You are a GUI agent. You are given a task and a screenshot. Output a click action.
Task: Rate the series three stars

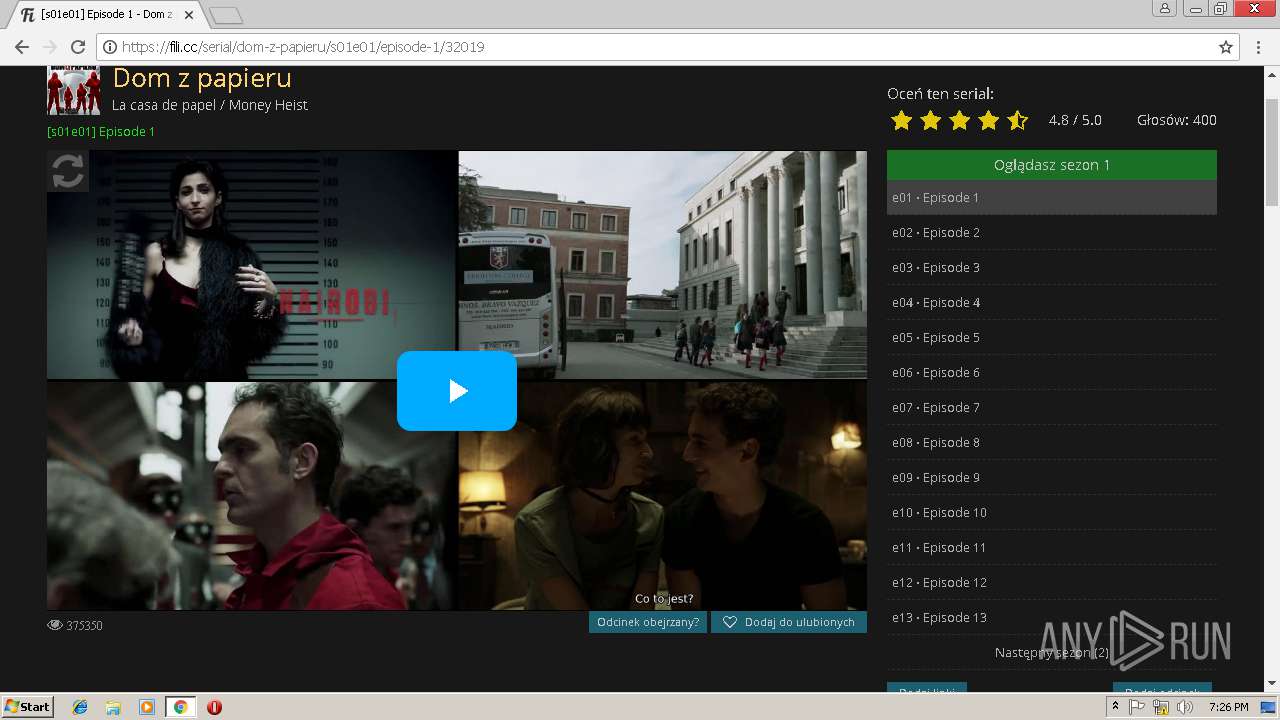click(x=959, y=120)
